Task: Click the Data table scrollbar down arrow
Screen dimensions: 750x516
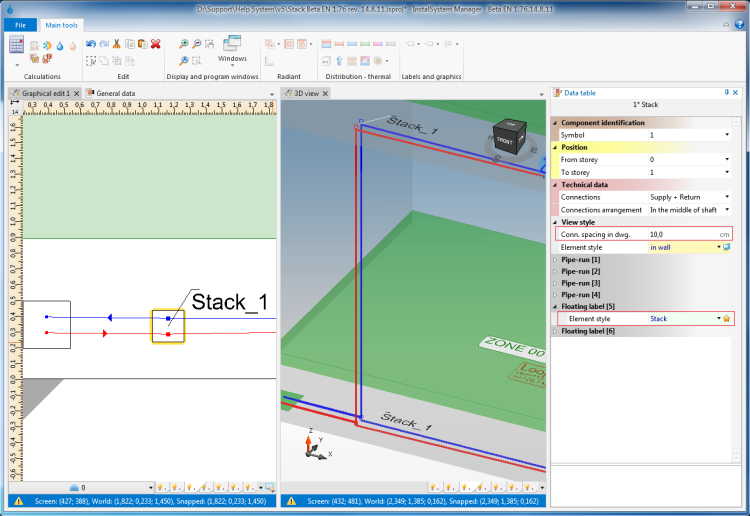Action: click(736, 458)
